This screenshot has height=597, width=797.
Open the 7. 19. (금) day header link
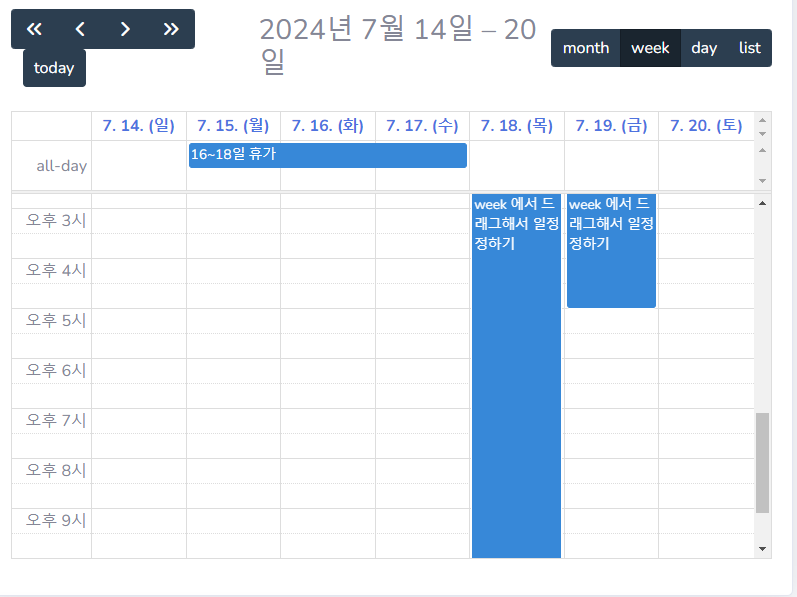coord(611,125)
